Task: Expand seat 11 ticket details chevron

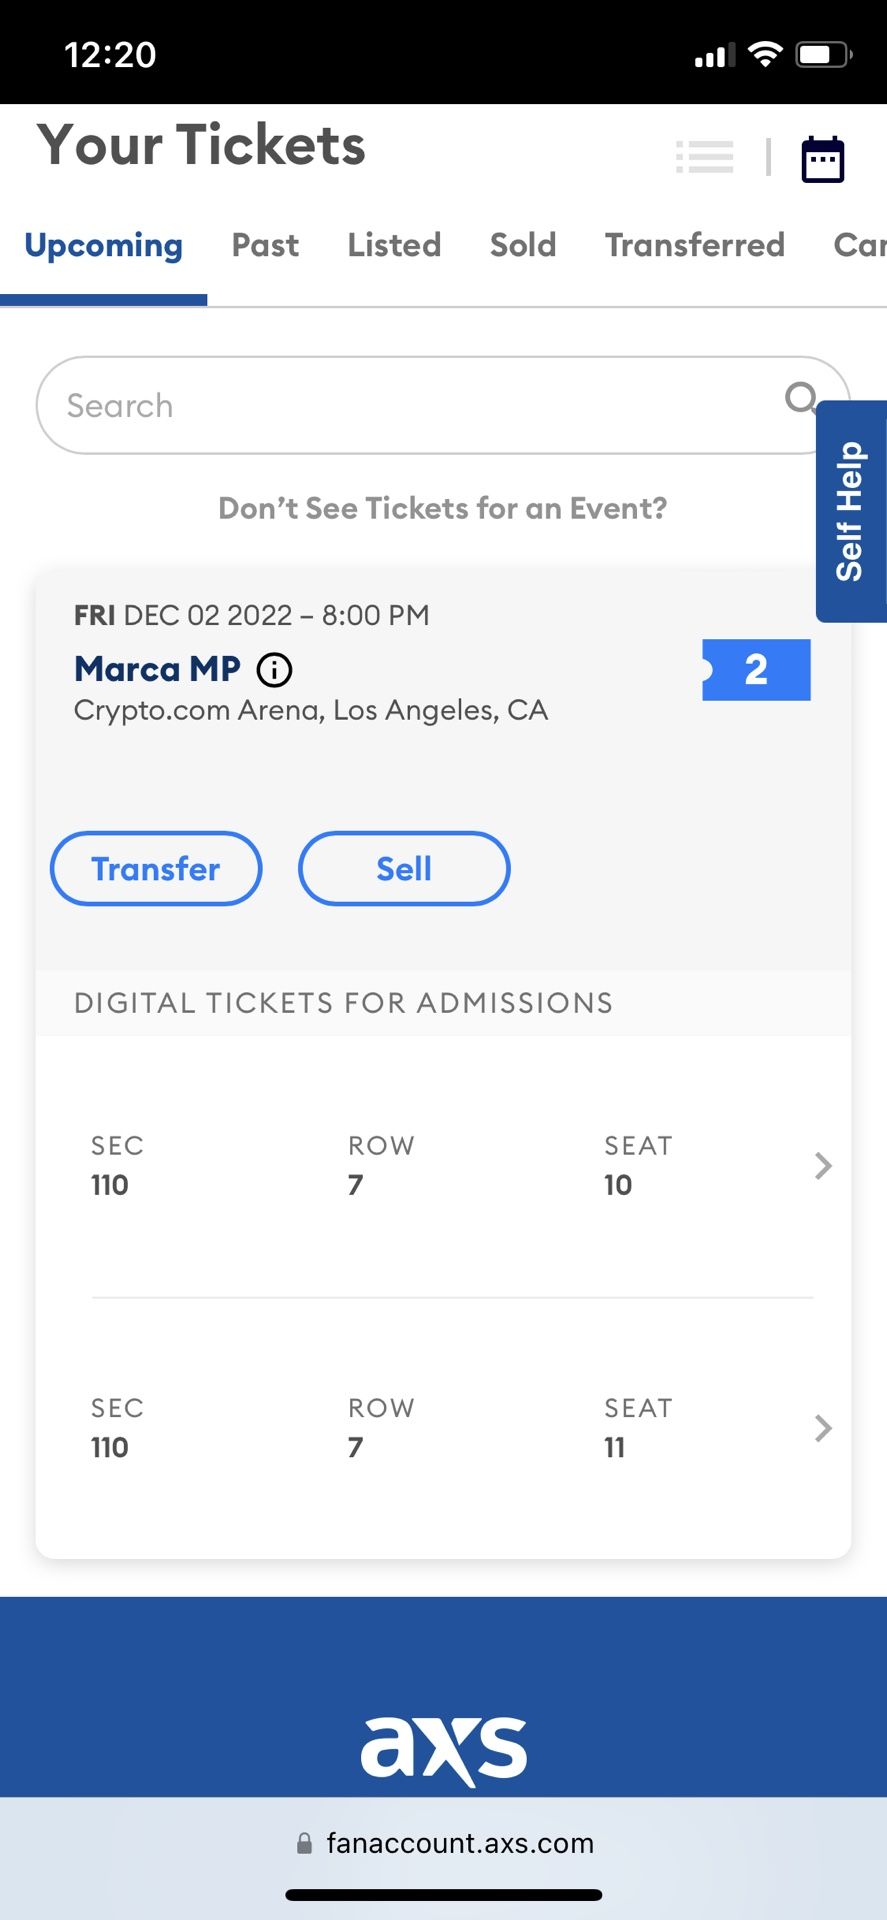Action: [x=822, y=1428]
